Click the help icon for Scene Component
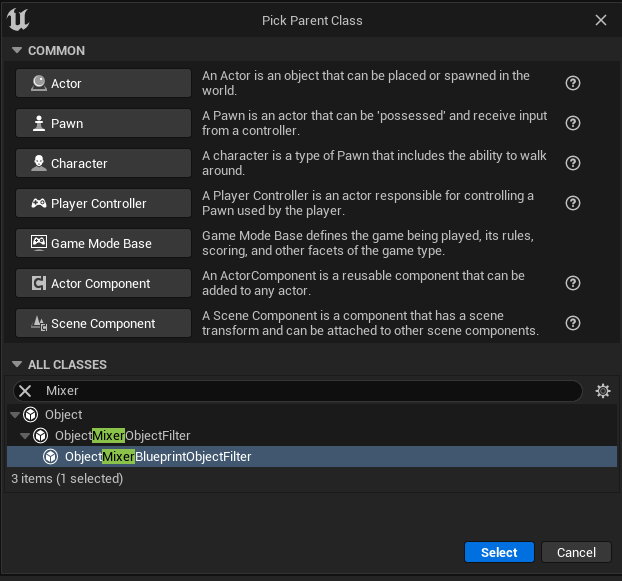The width and height of the screenshot is (622, 581). (x=573, y=323)
